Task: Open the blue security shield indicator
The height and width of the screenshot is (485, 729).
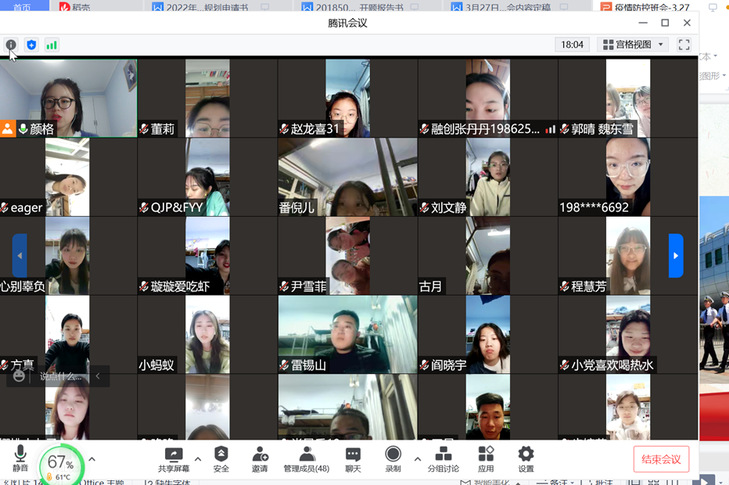Action: [x=31, y=45]
